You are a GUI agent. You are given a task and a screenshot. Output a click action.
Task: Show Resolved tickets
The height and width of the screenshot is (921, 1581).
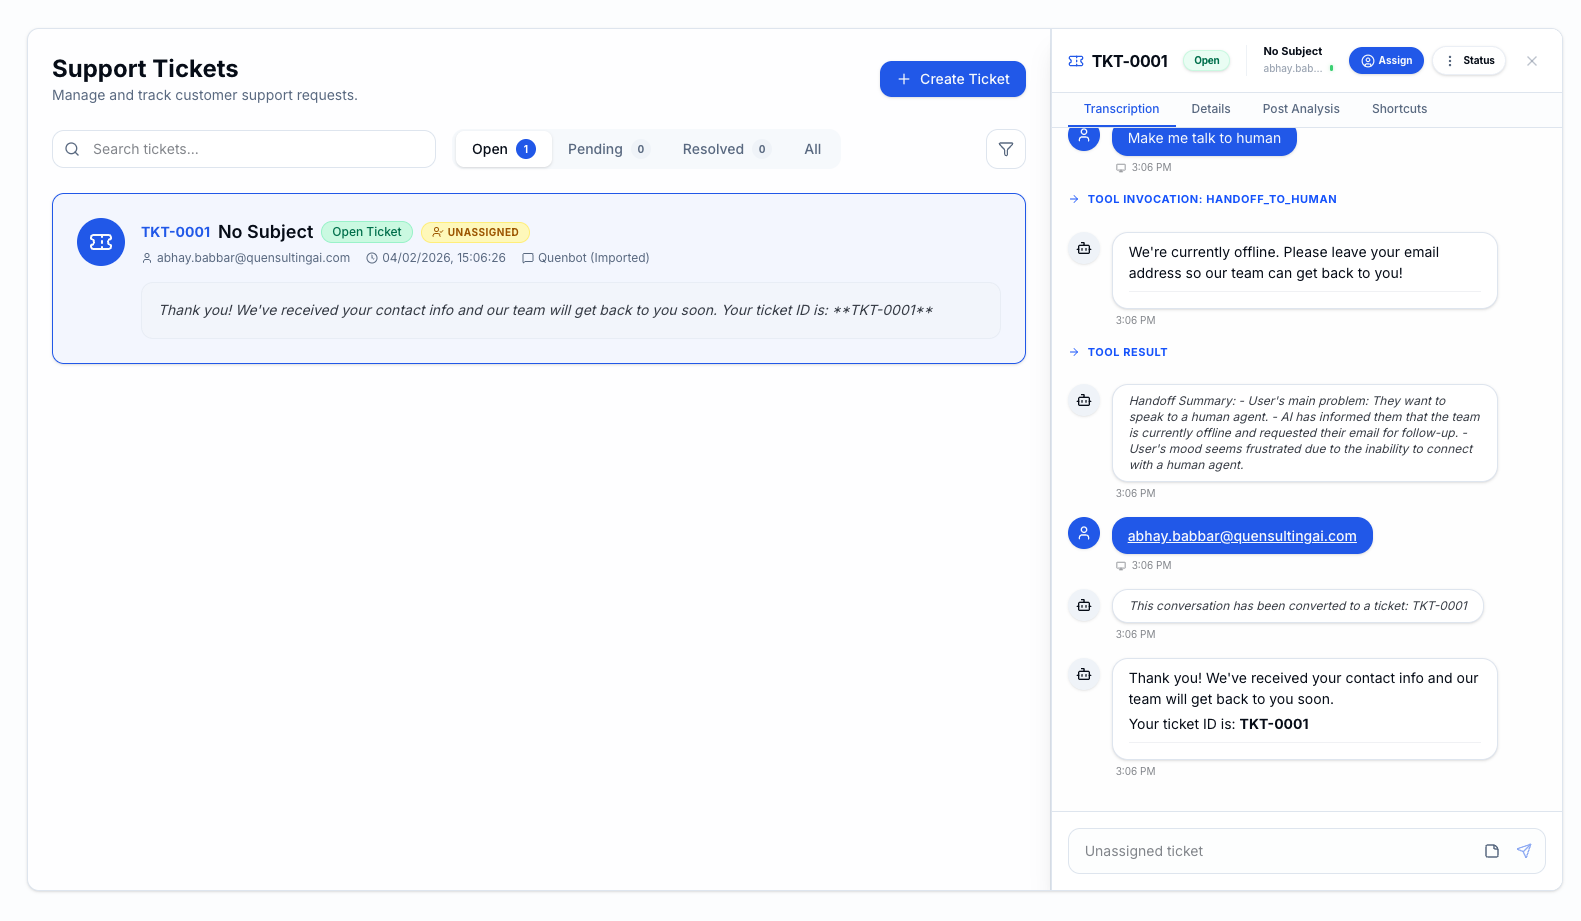pos(725,149)
